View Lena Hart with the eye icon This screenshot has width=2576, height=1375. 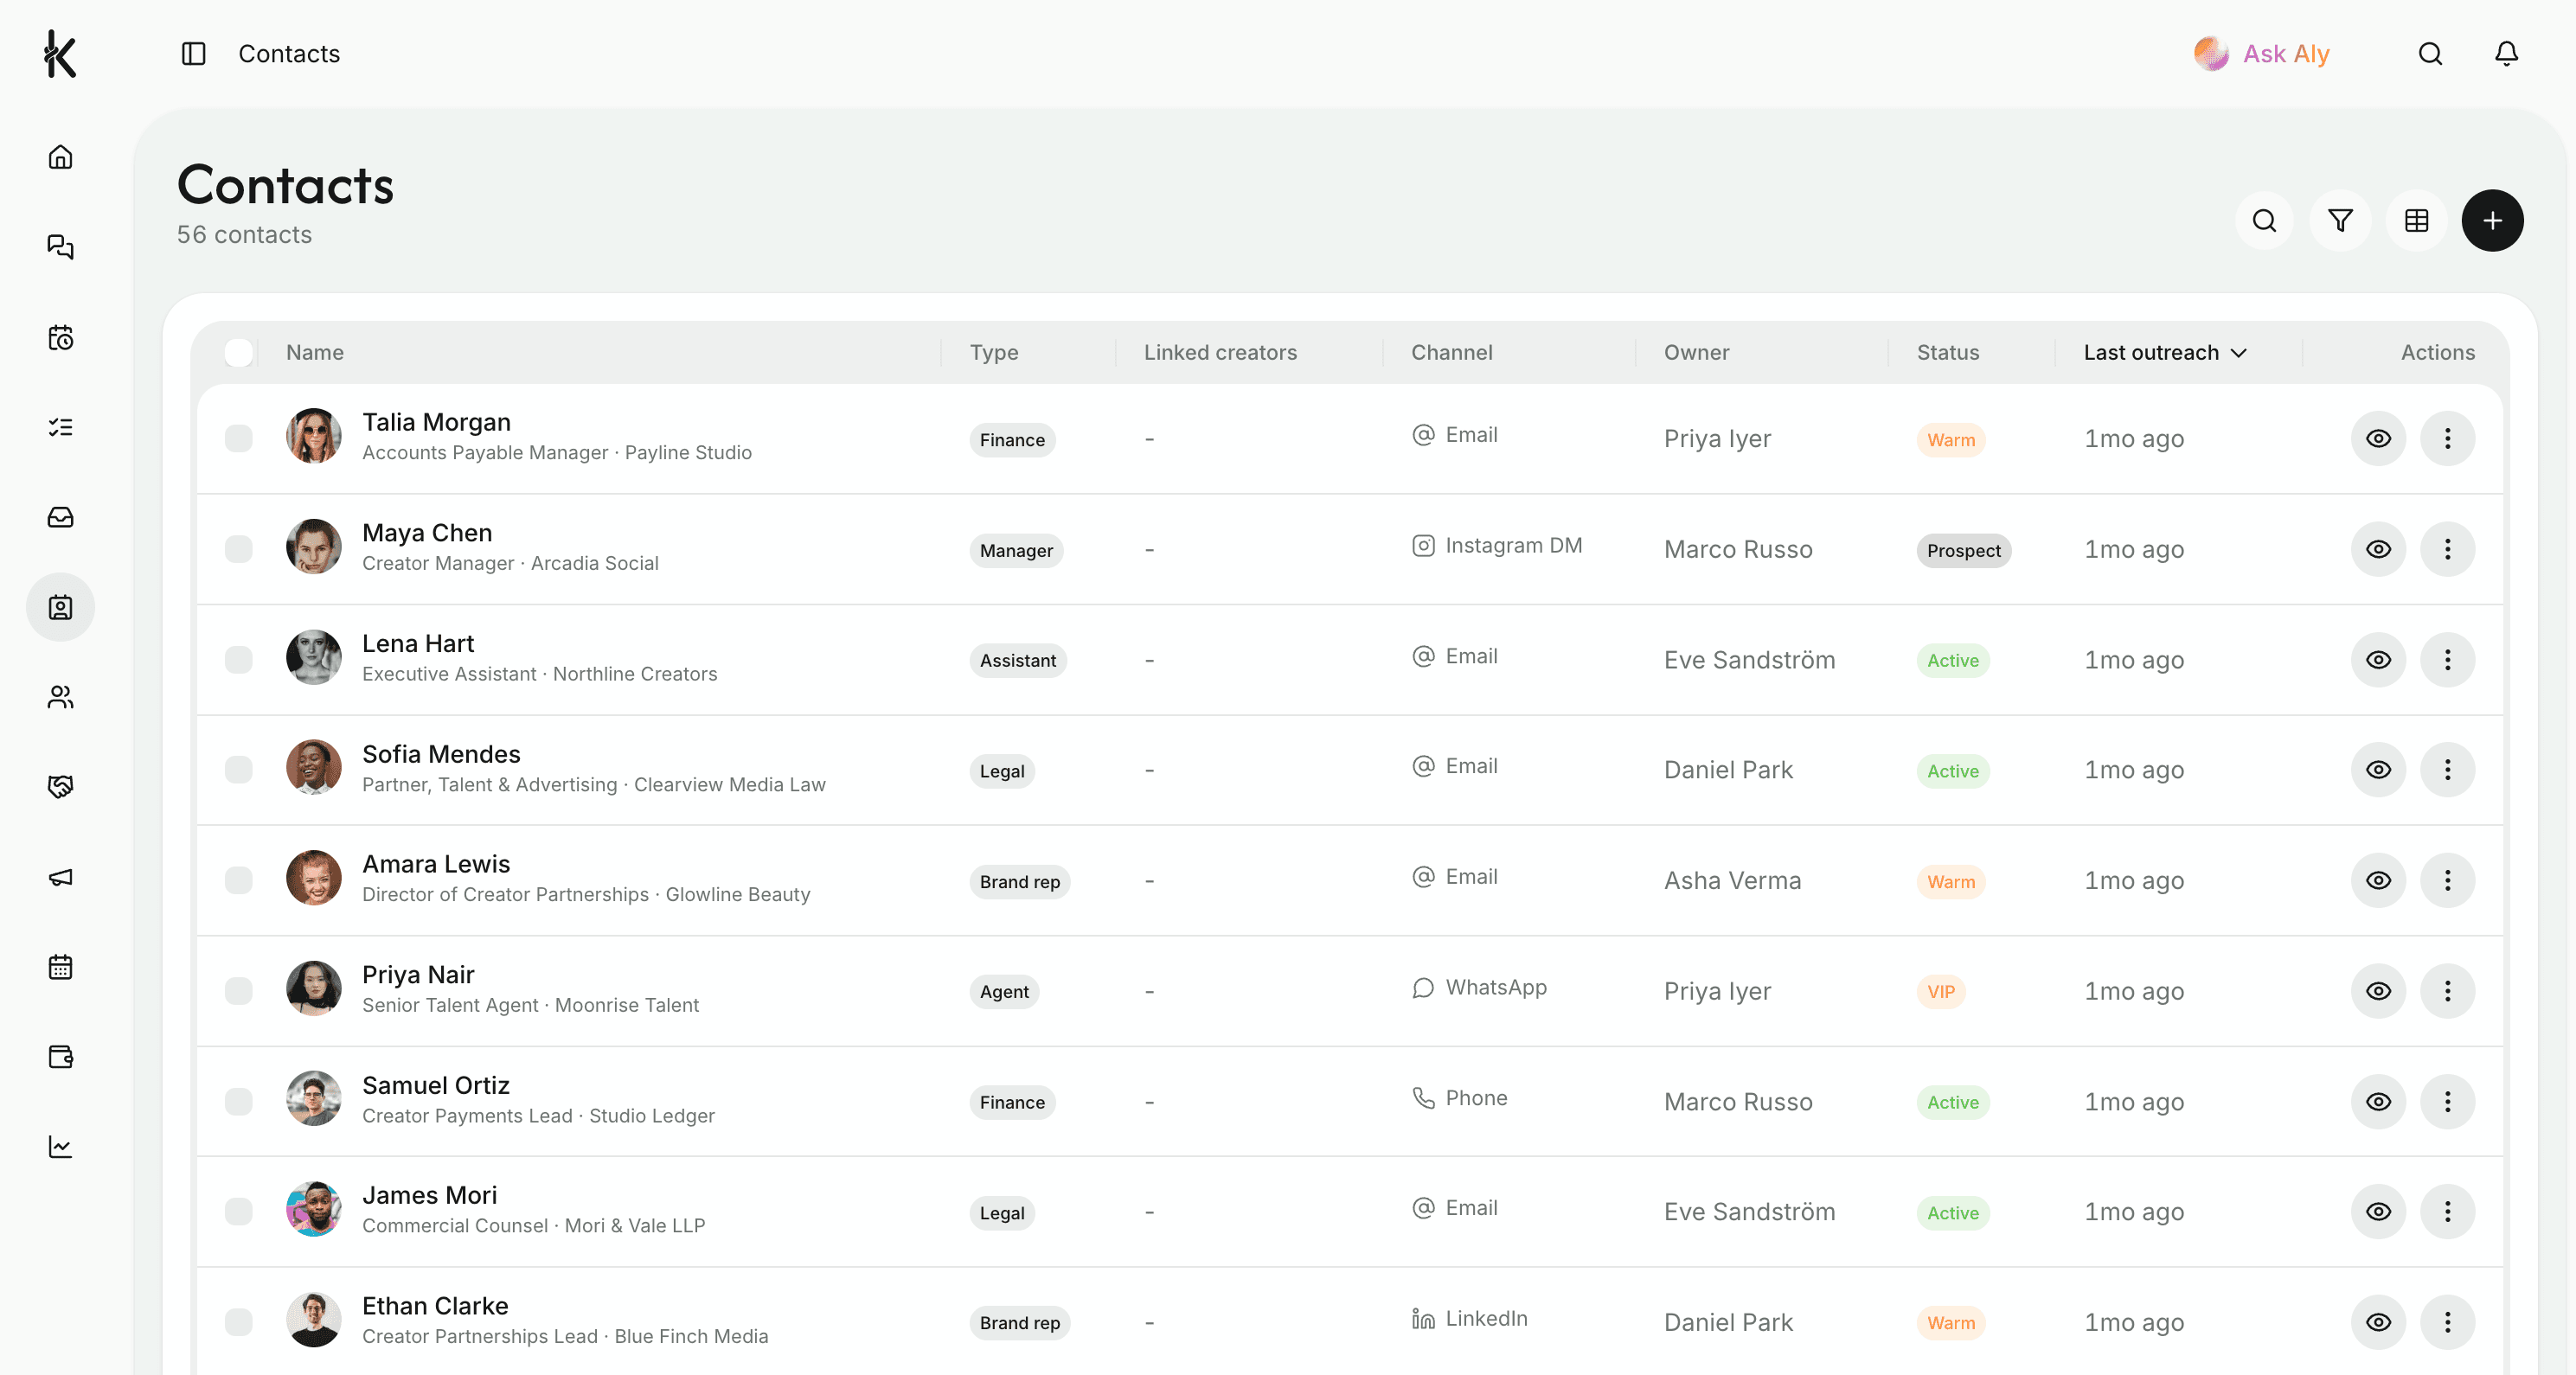pyautogui.click(x=2379, y=660)
